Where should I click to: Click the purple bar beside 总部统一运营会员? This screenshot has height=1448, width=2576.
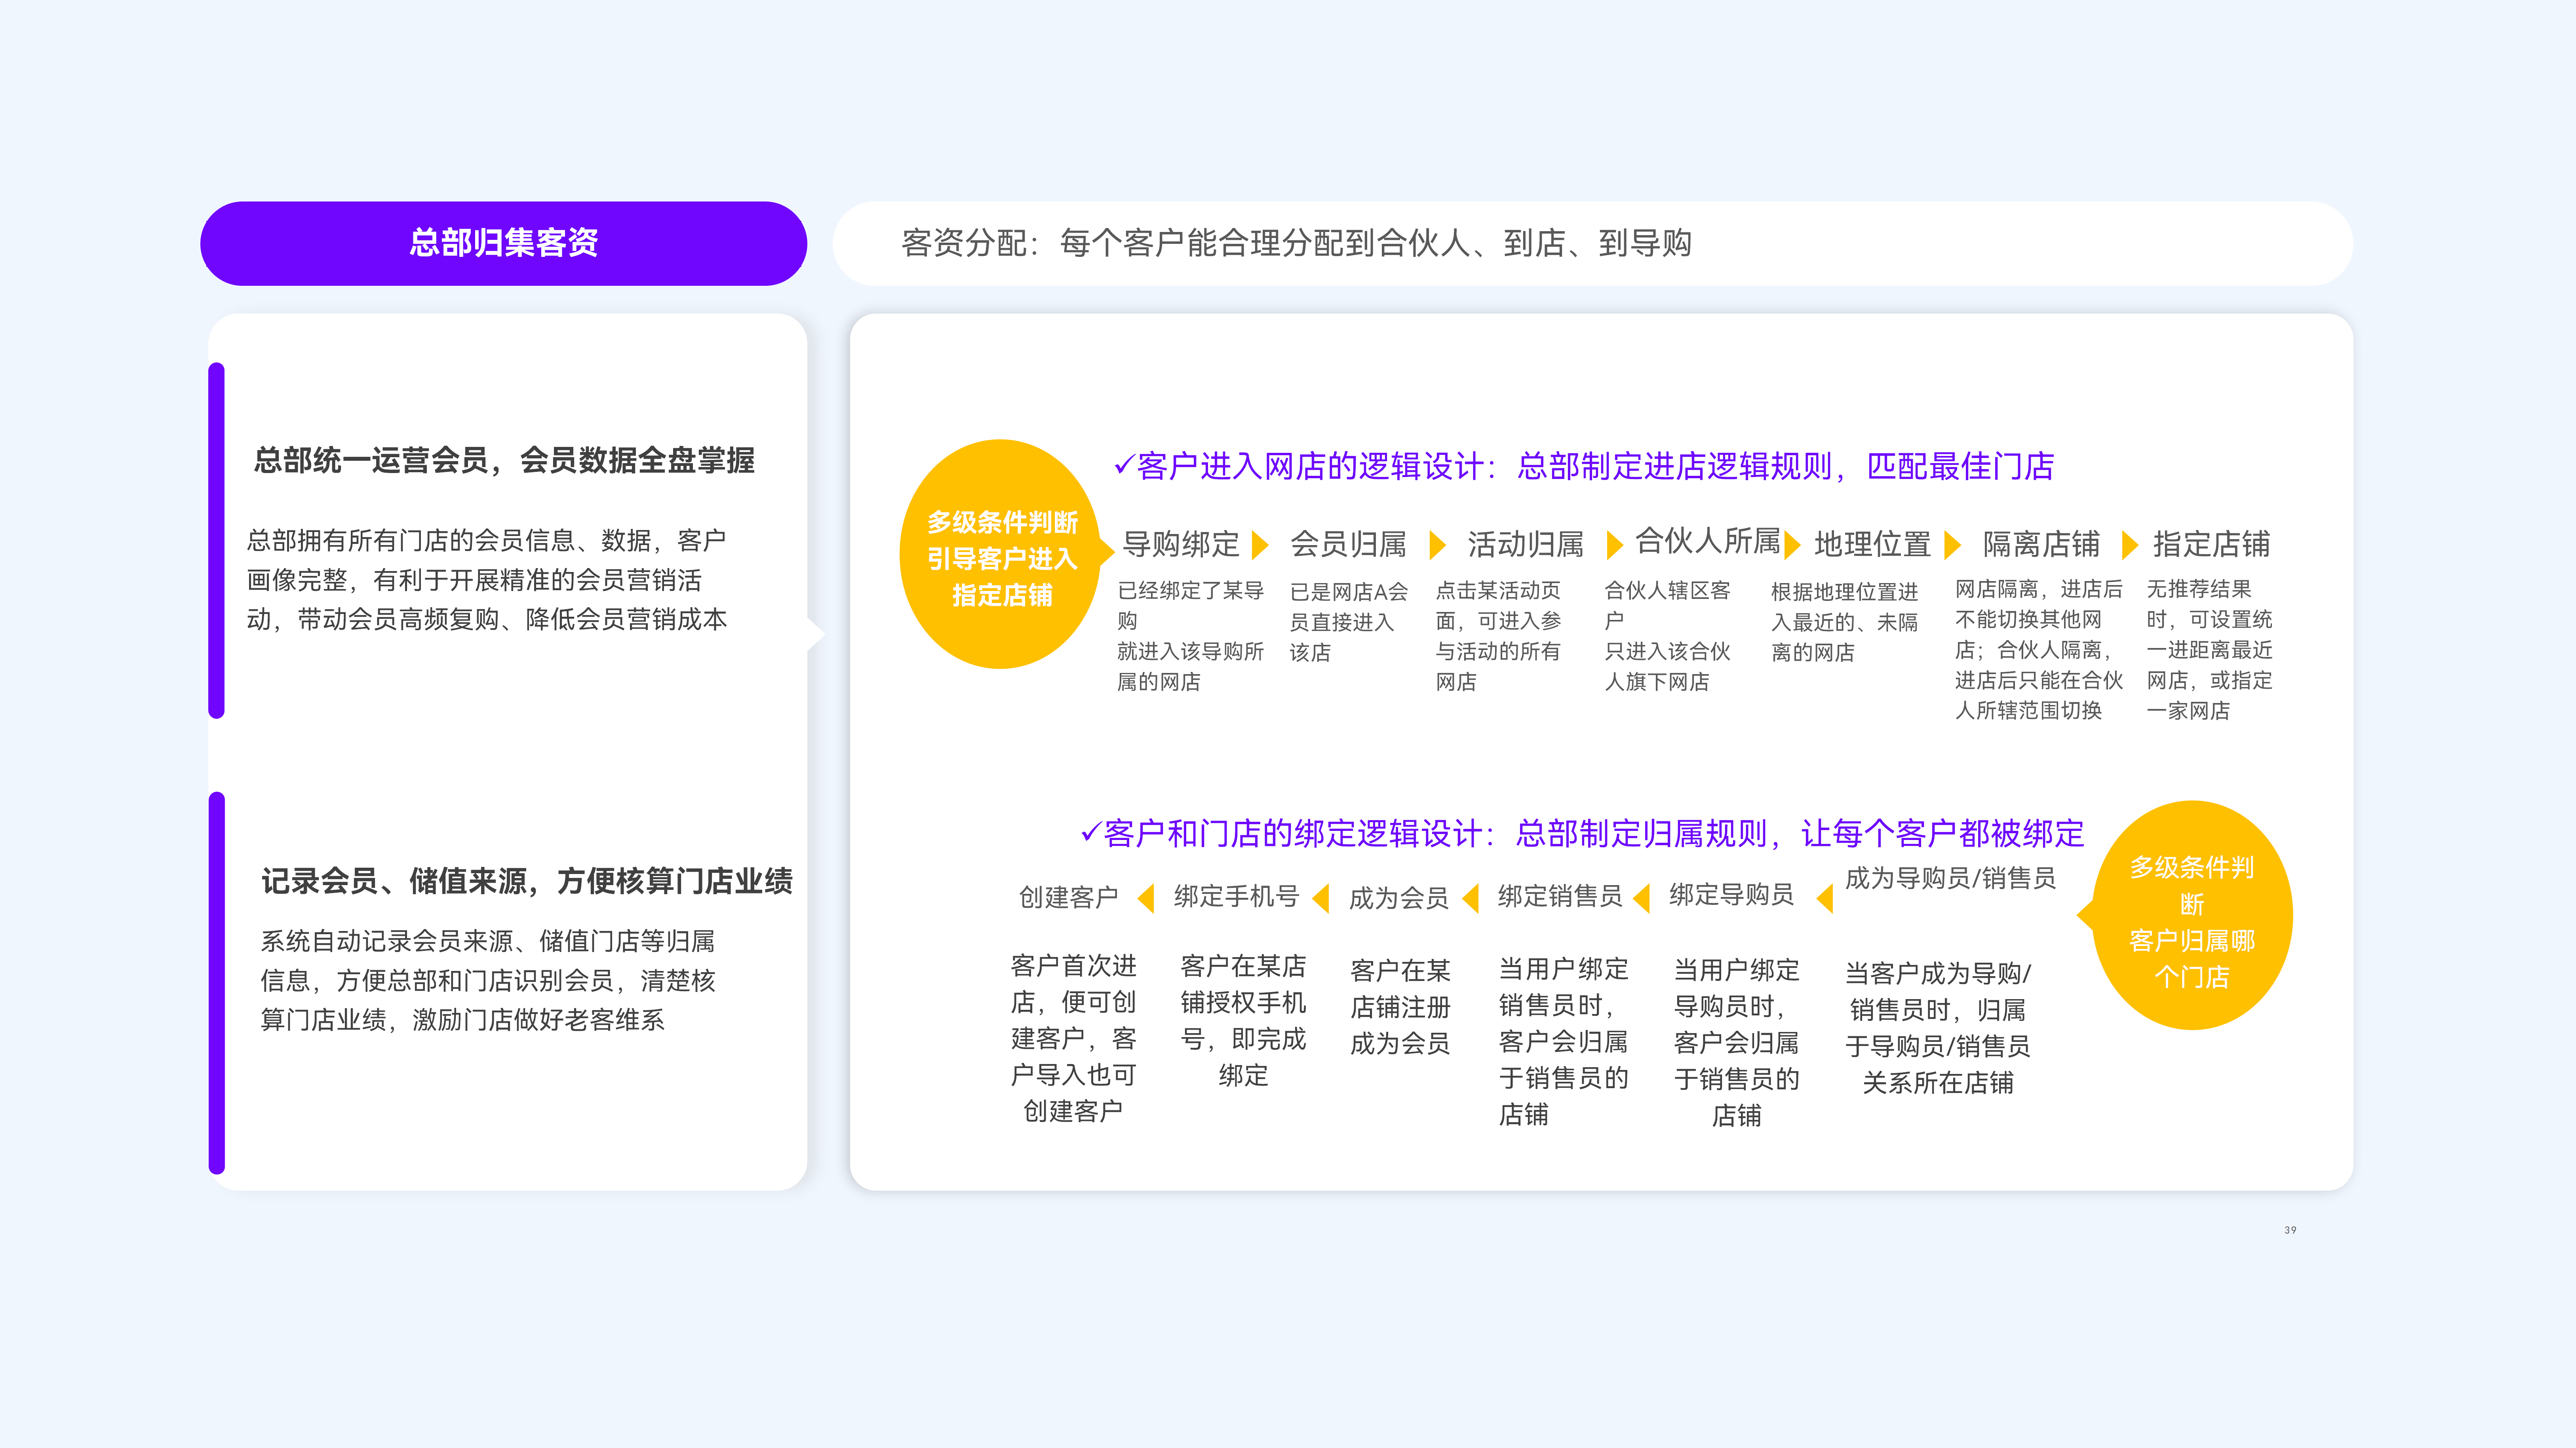click(x=216, y=540)
